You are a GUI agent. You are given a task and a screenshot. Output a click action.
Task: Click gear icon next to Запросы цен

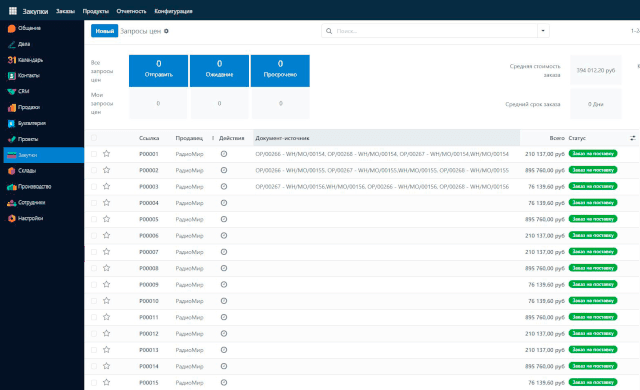[166, 31]
